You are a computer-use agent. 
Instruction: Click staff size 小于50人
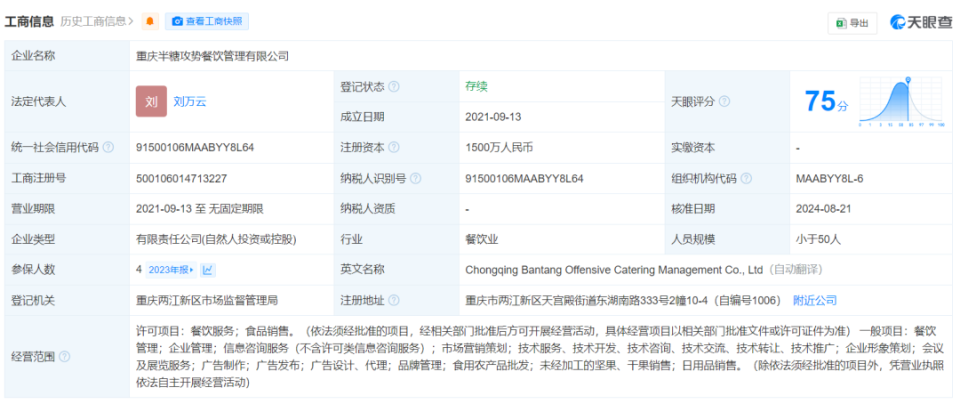point(819,239)
